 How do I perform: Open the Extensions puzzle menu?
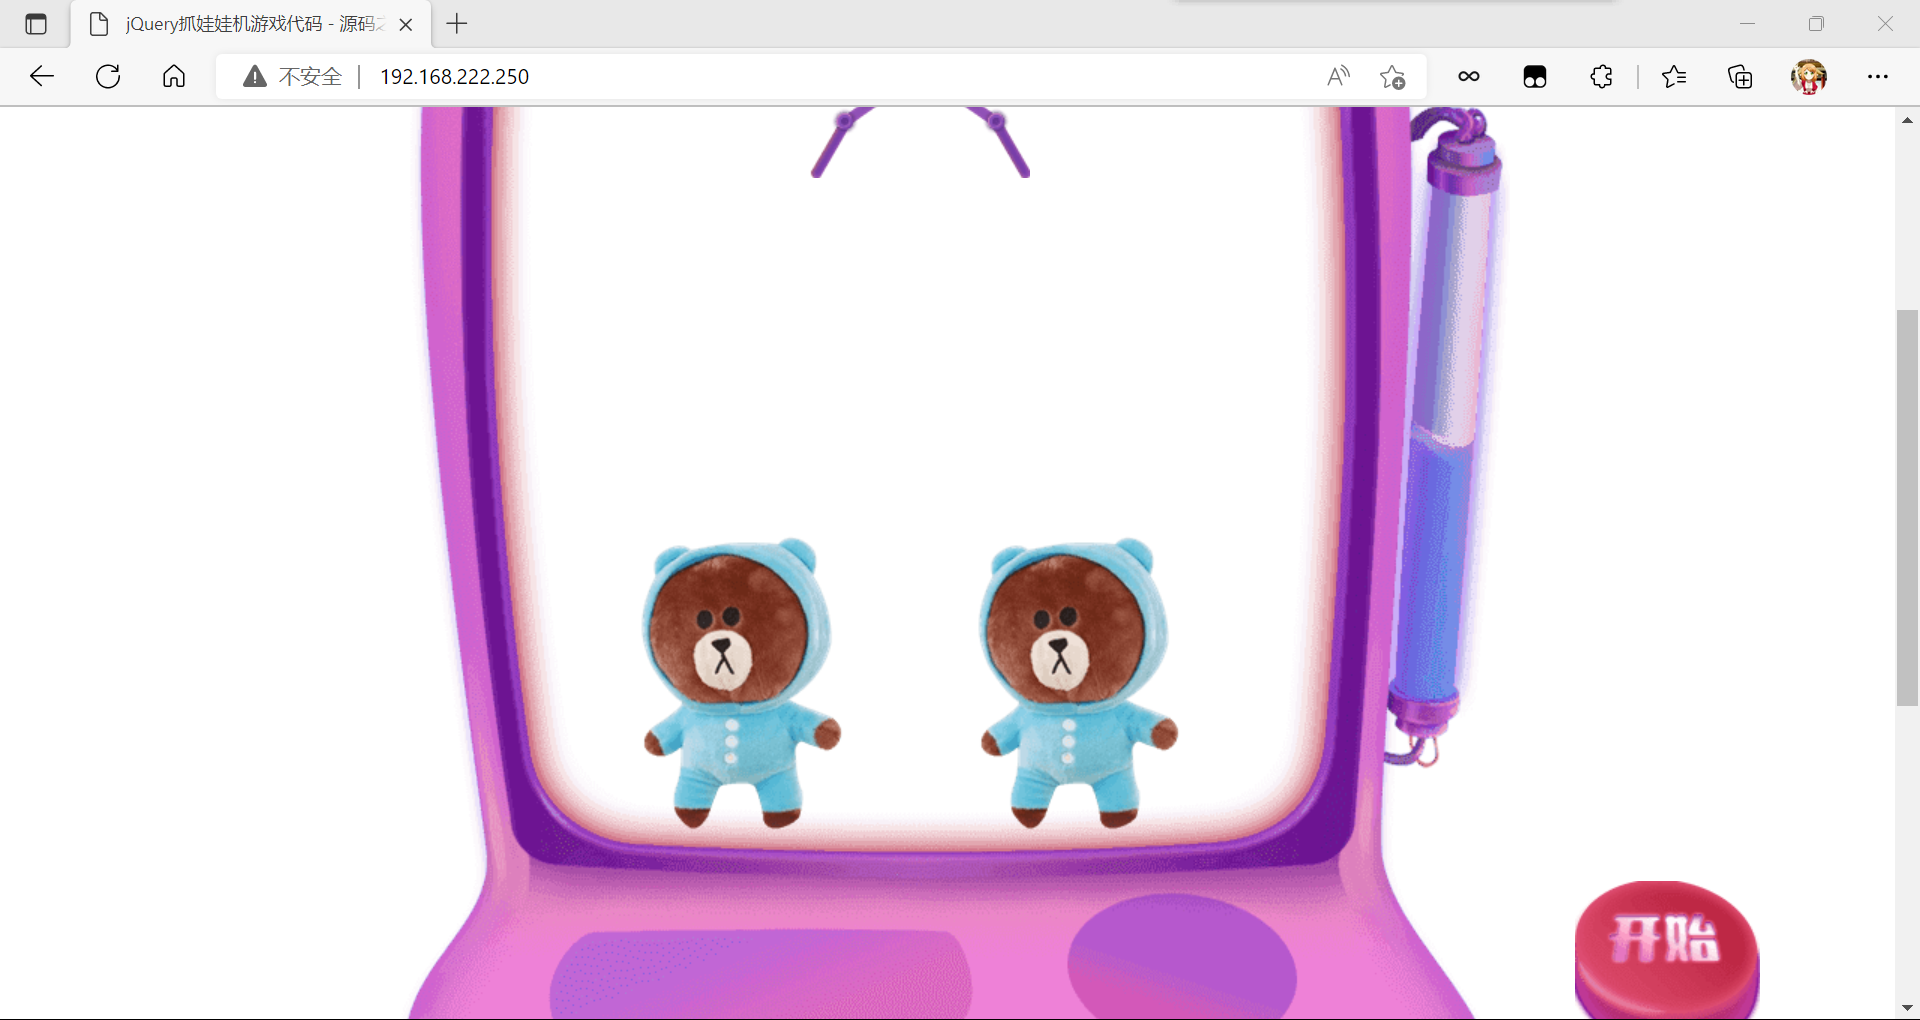pyautogui.click(x=1601, y=76)
